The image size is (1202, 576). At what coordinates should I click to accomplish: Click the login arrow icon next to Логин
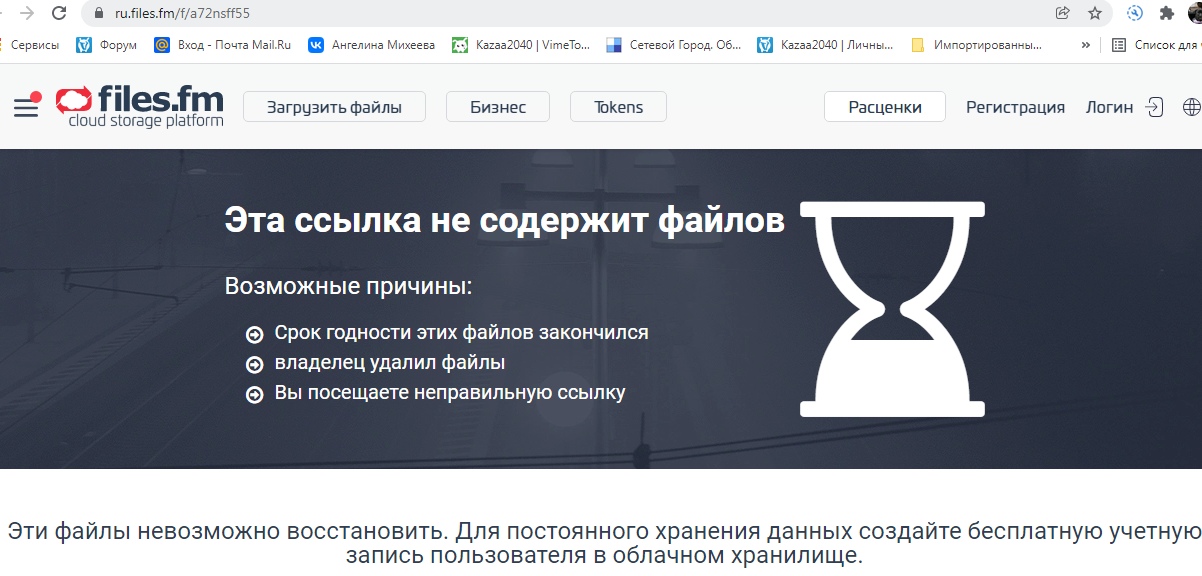pyautogui.click(x=1155, y=107)
